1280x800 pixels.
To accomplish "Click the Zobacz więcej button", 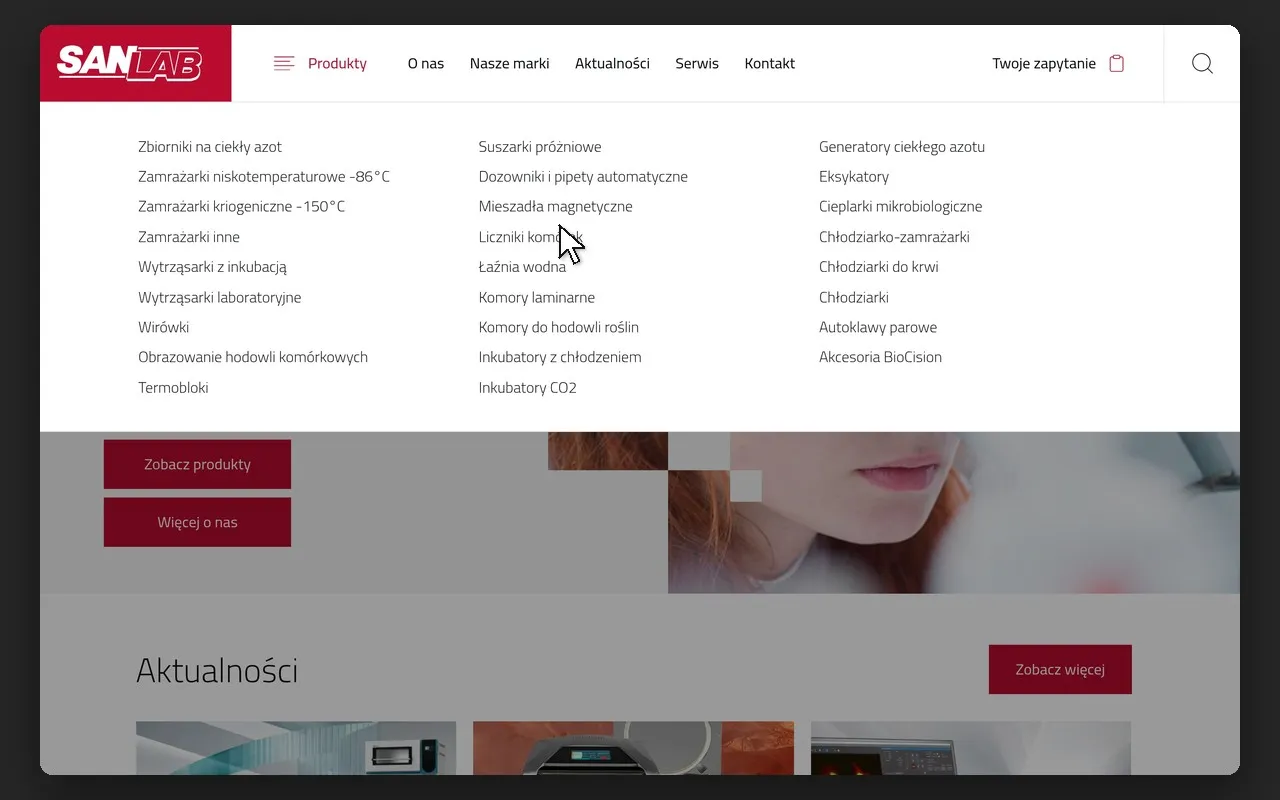I will (x=1060, y=669).
